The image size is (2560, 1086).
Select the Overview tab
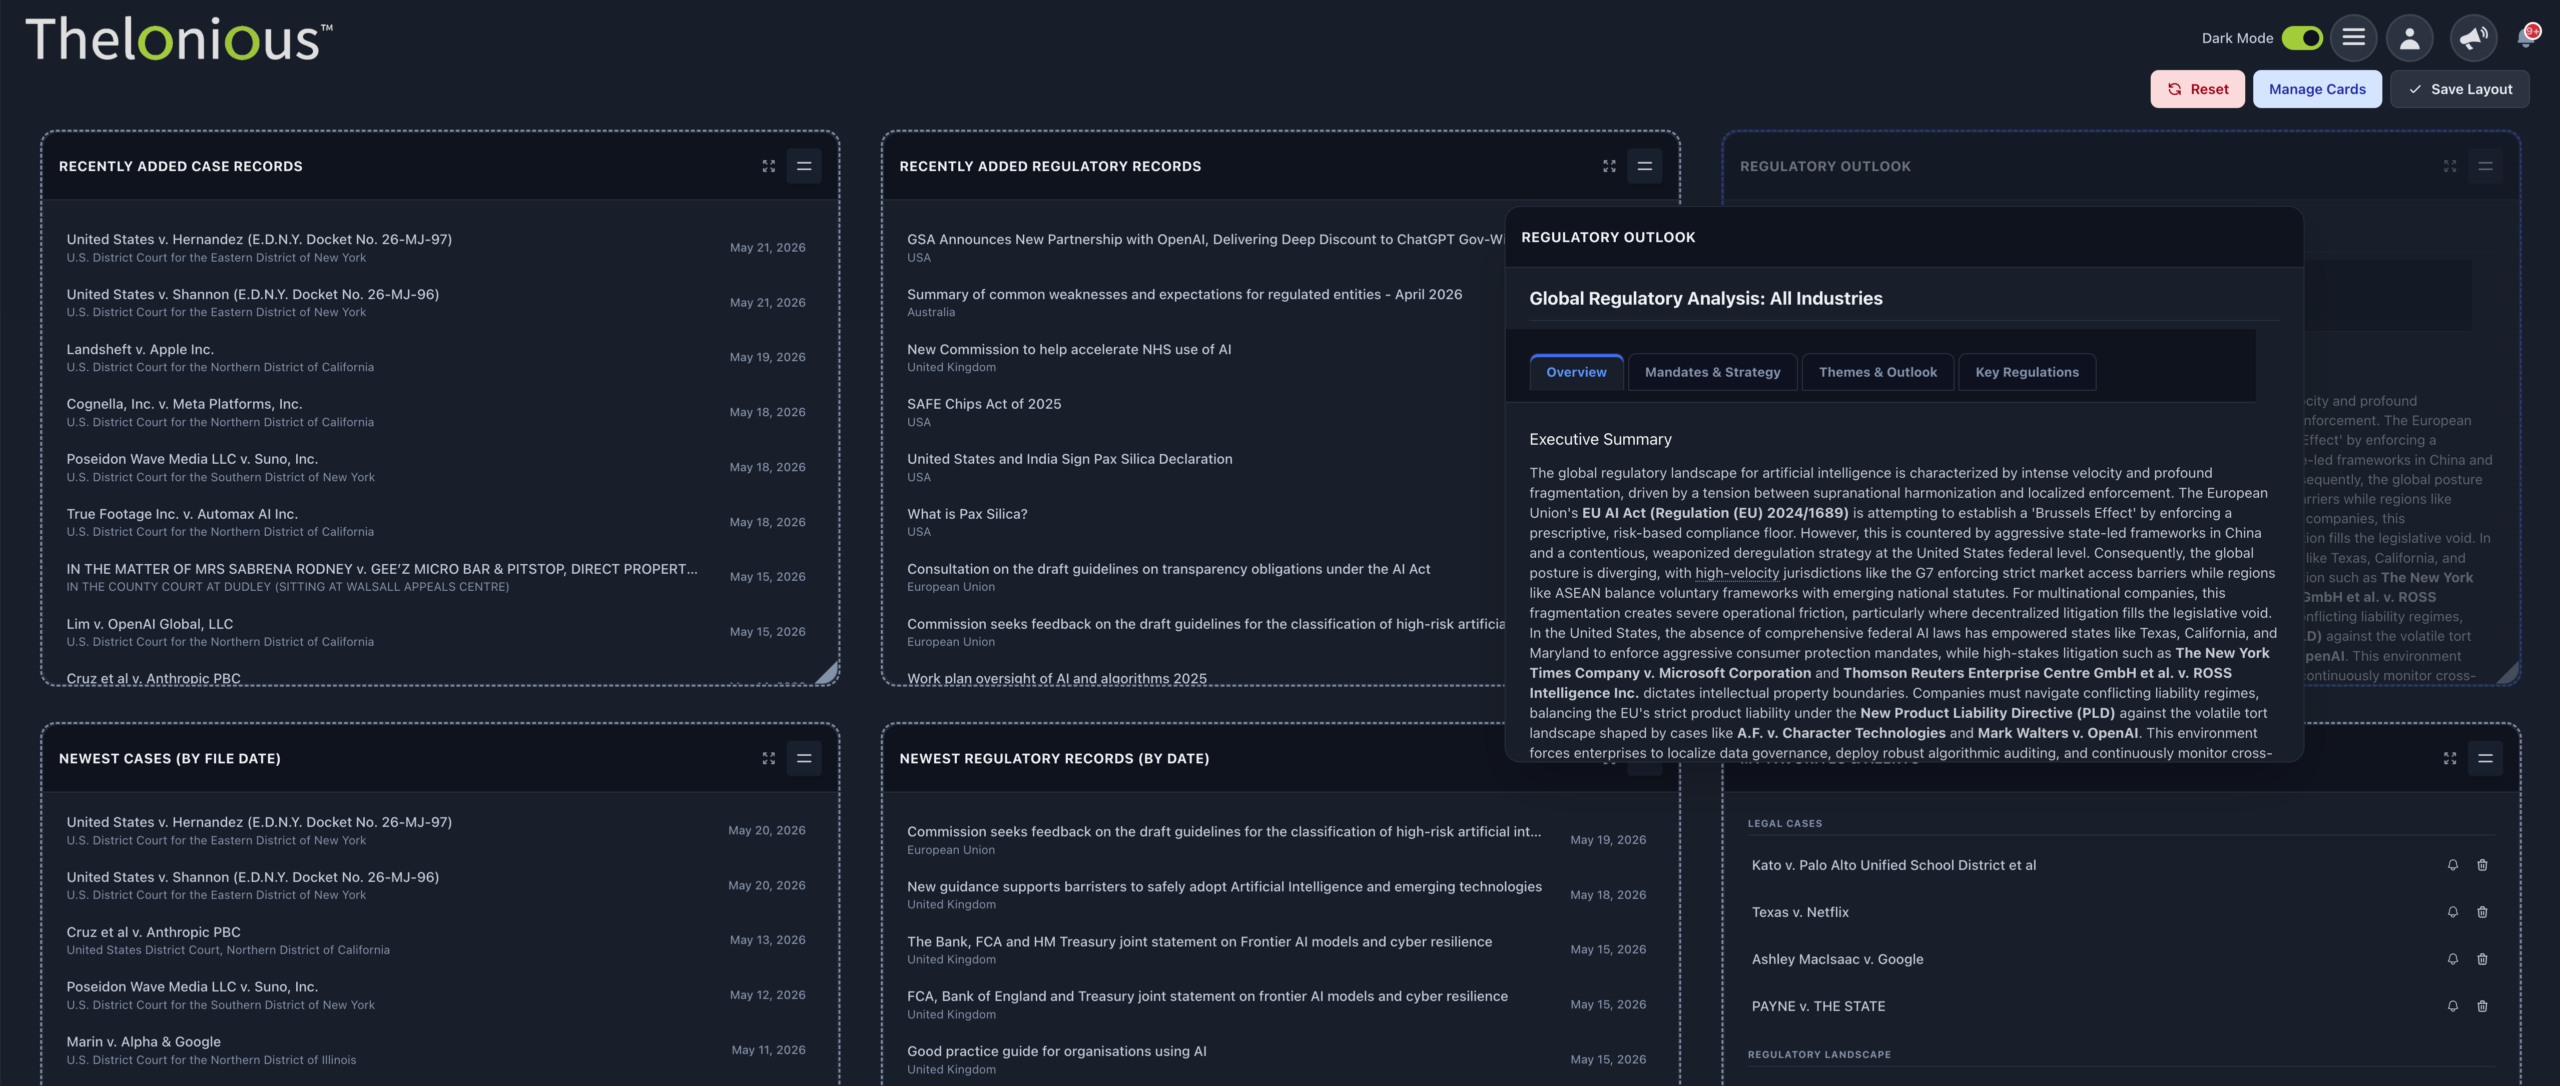pos(1576,372)
